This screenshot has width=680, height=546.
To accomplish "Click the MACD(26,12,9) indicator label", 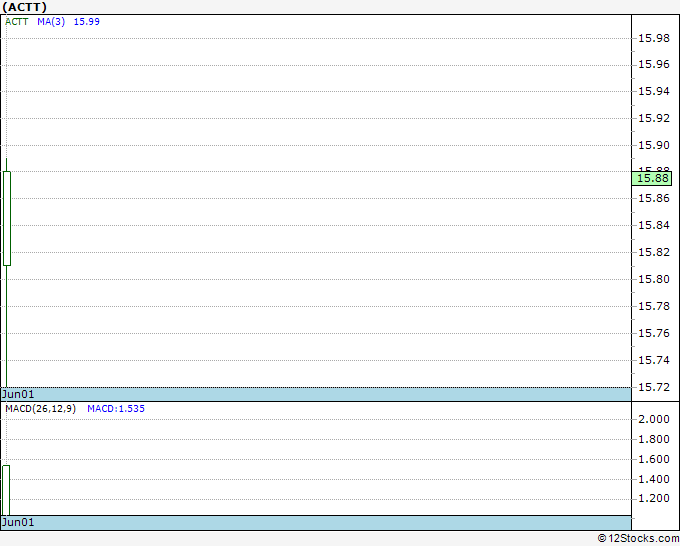I will [x=40, y=409].
